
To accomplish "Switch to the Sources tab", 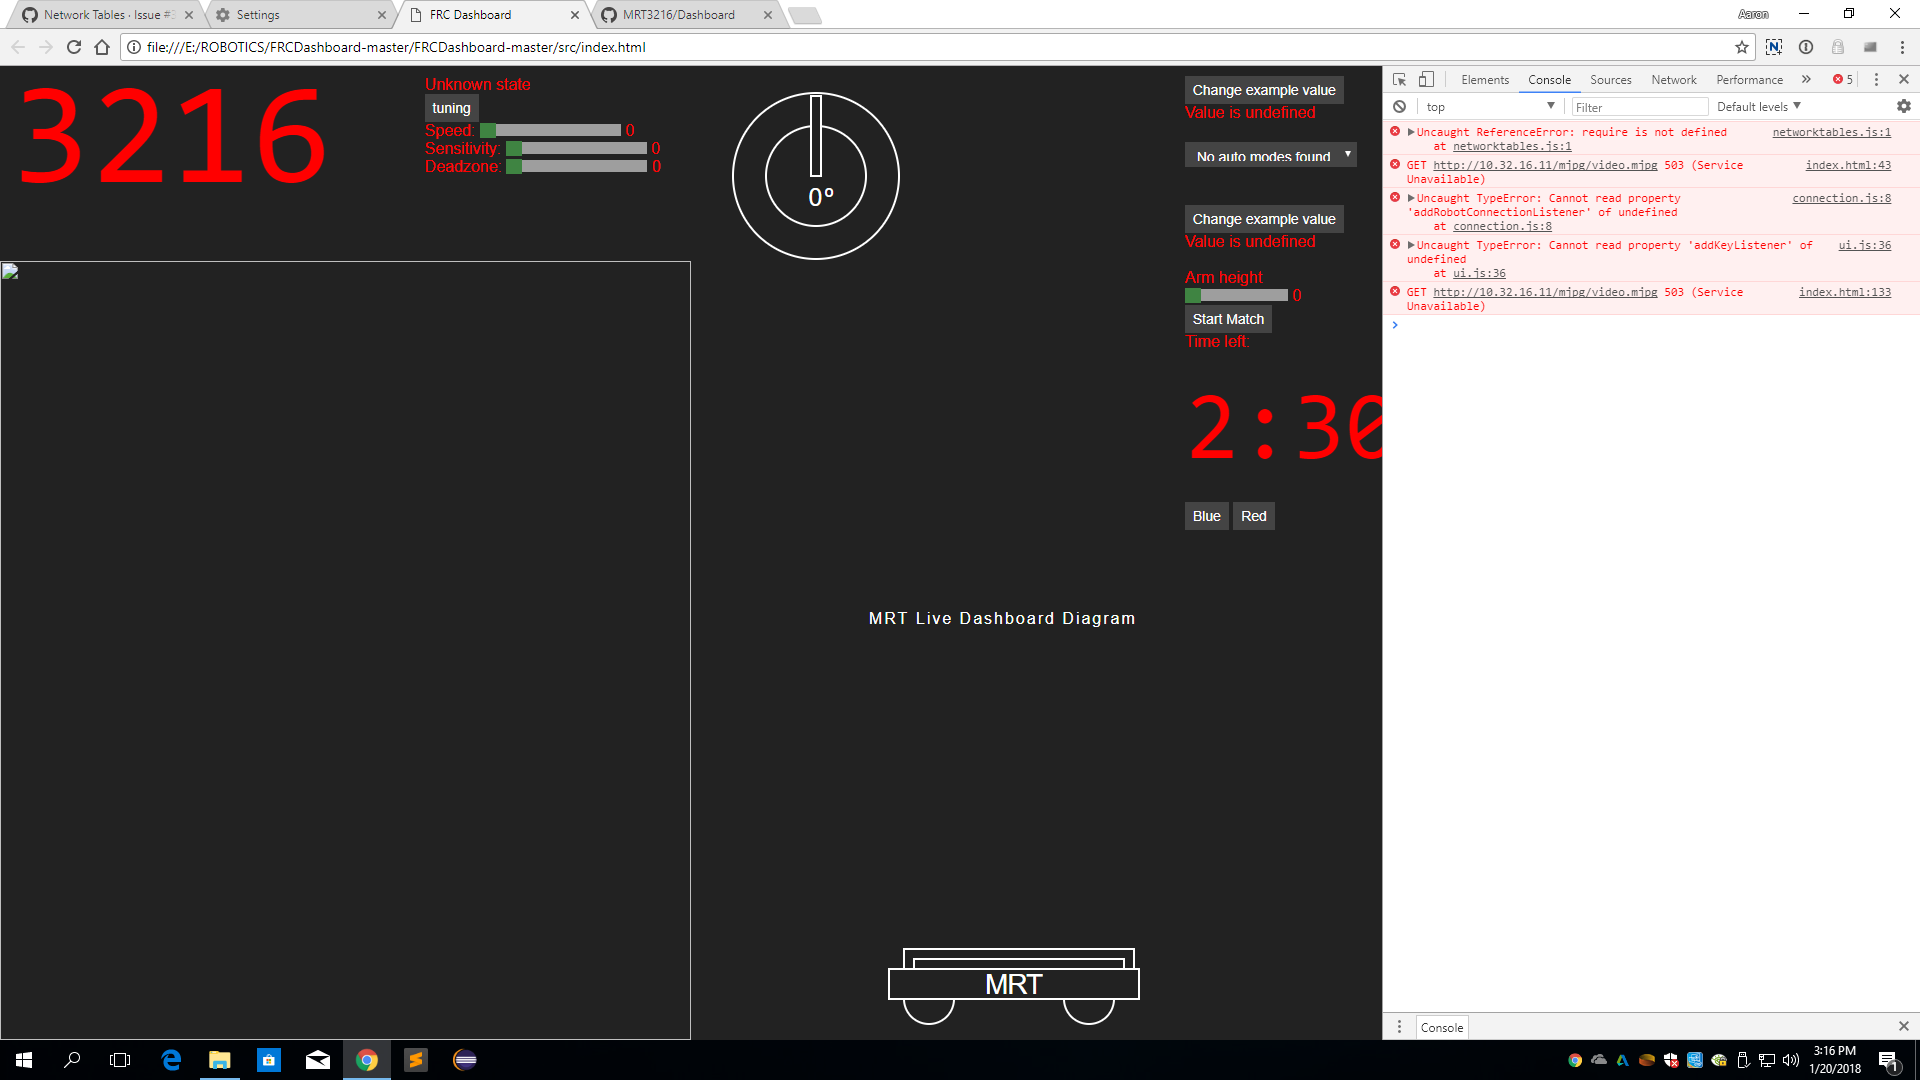I will coord(1611,79).
